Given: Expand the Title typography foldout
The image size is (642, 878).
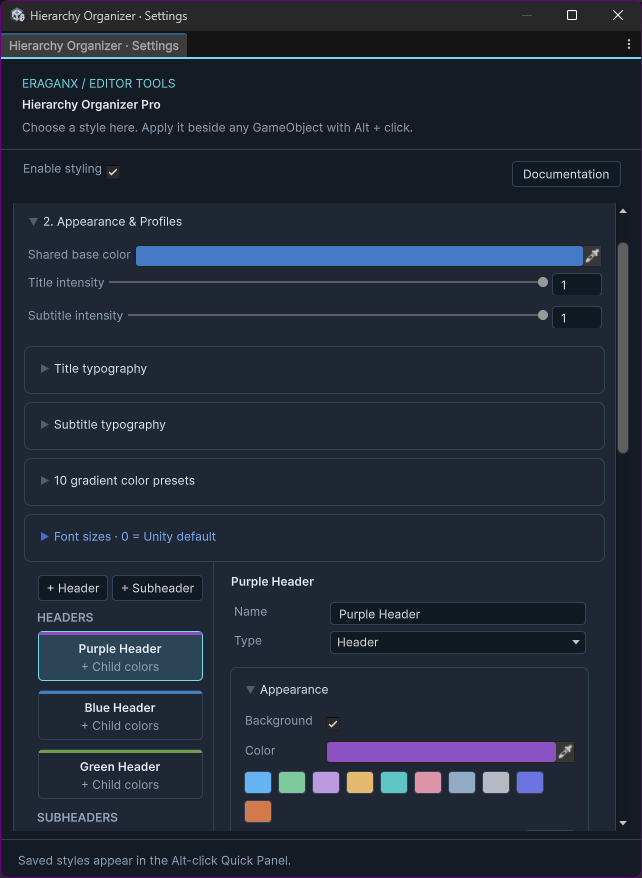Looking at the screenshot, I should pos(44,368).
